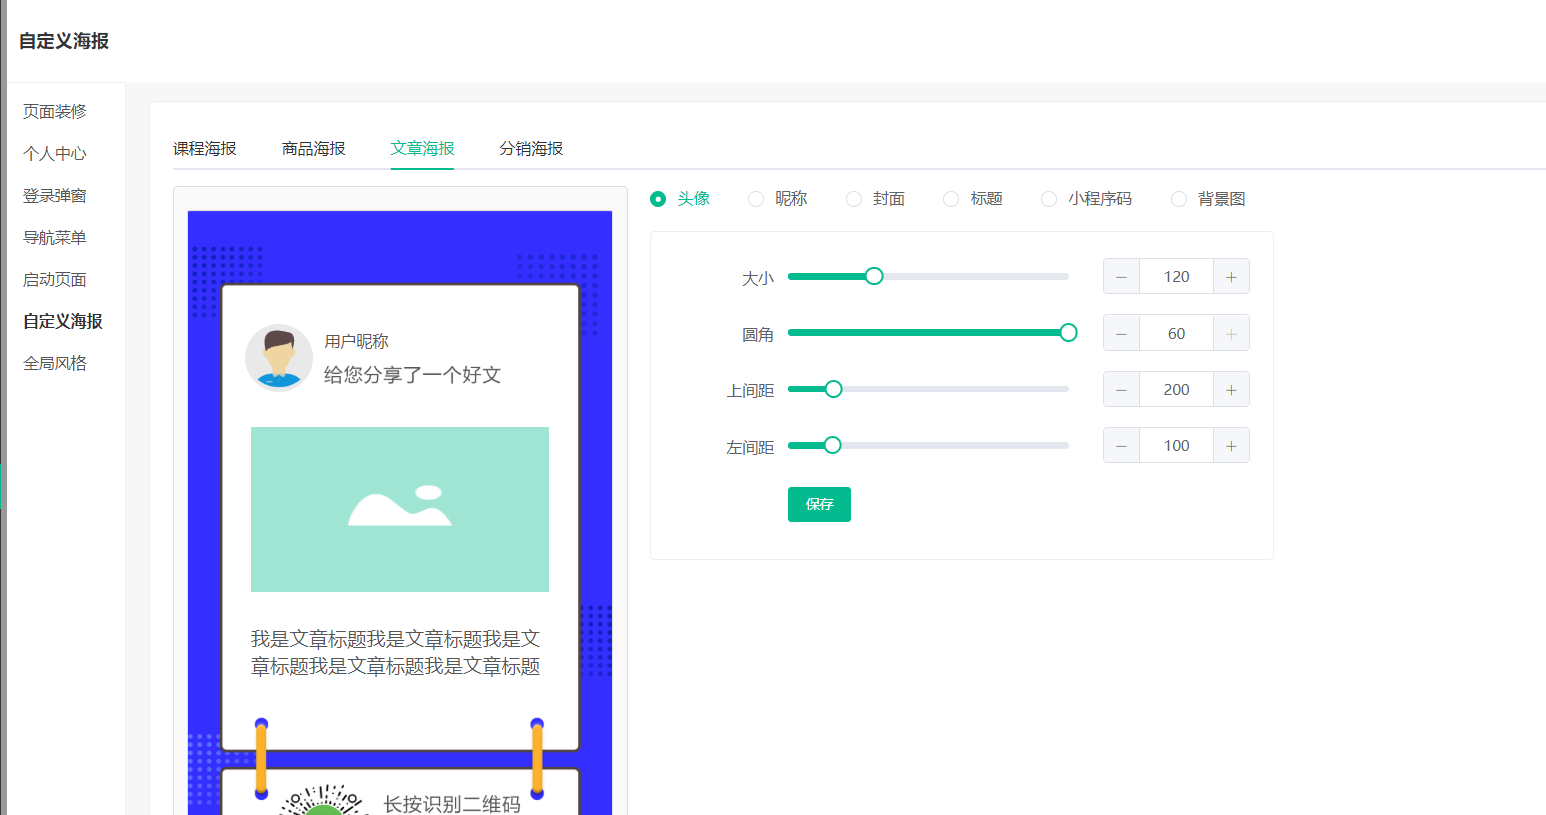The height and width of the screenshot is (815, 1546).
Task: Decrease the 大小 value with minus button
Action: coord(1121,277)
